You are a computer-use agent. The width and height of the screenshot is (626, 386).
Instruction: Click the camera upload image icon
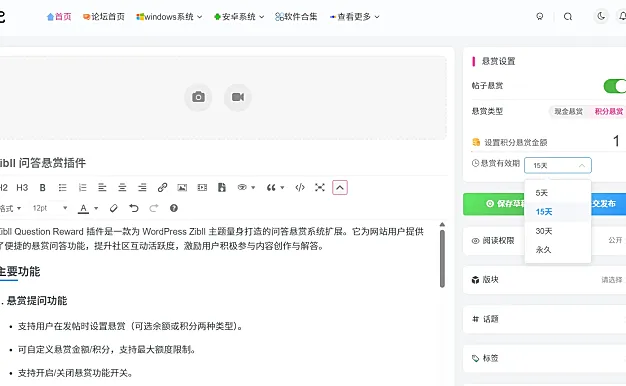click(198, 97)
